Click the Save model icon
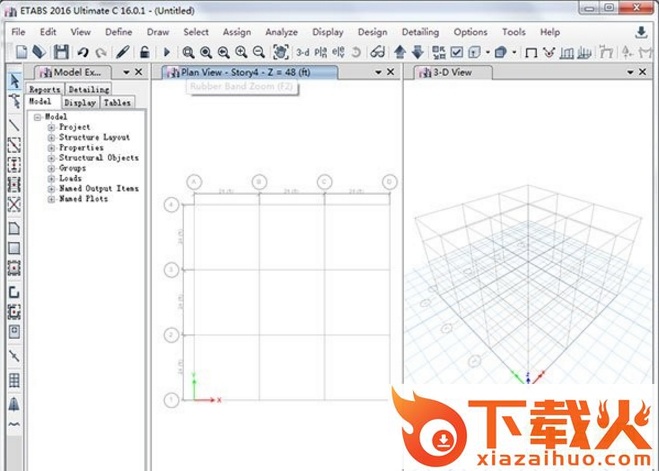The height and width of the screenshot is (471, 659). (61, 52)
